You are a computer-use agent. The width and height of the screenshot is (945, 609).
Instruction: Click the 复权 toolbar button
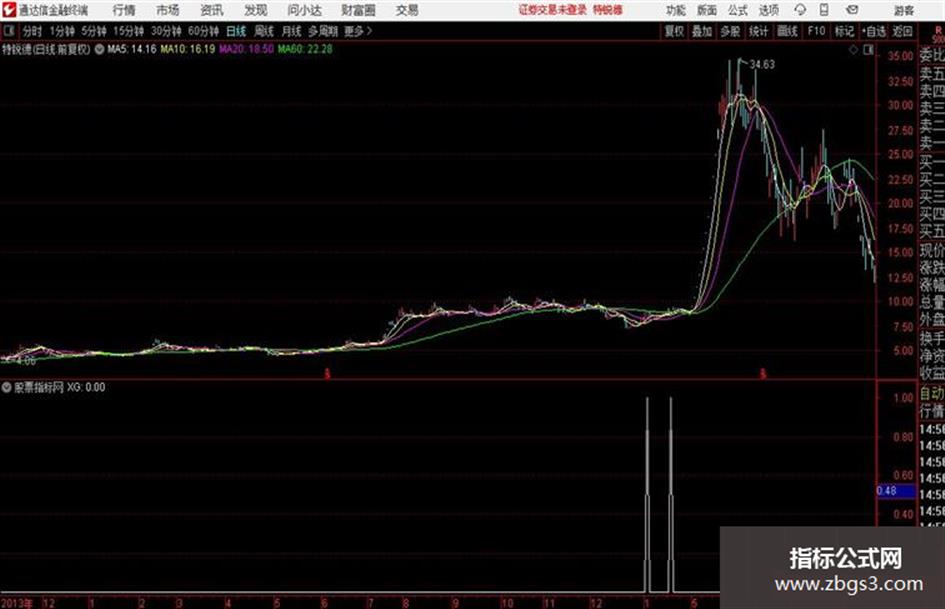674,31
